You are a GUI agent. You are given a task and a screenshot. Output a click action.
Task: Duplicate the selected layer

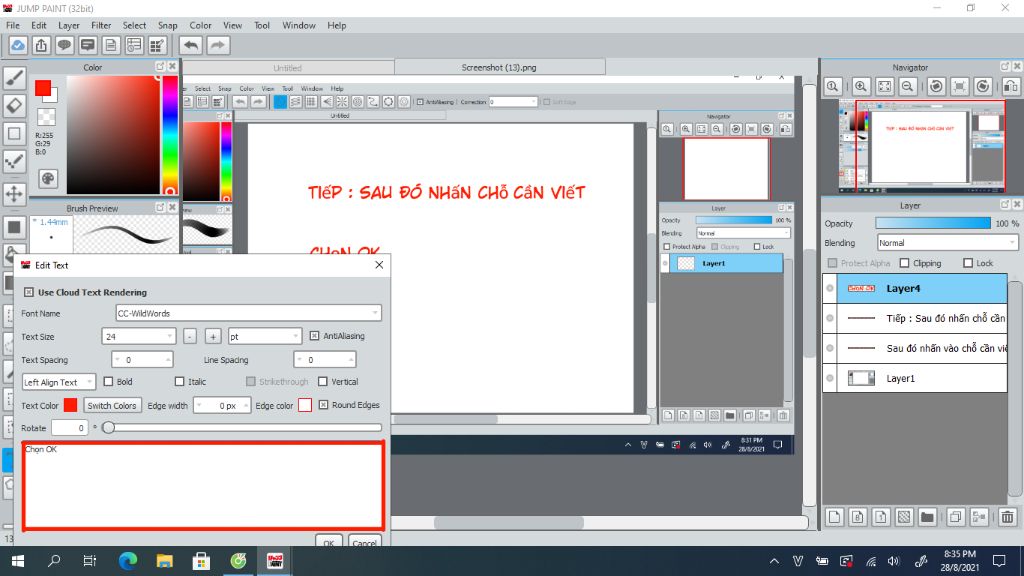pyautogui.click(x=955, y=517)
